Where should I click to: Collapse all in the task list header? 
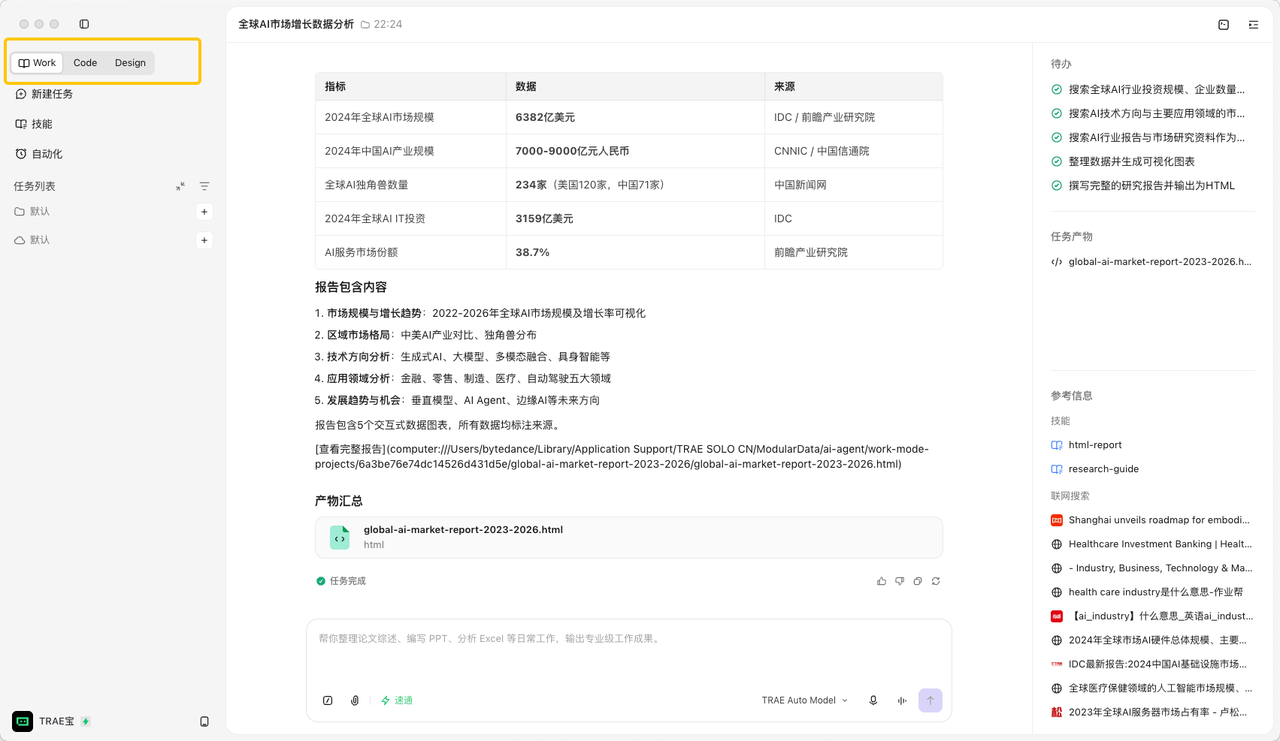point(180,186)
